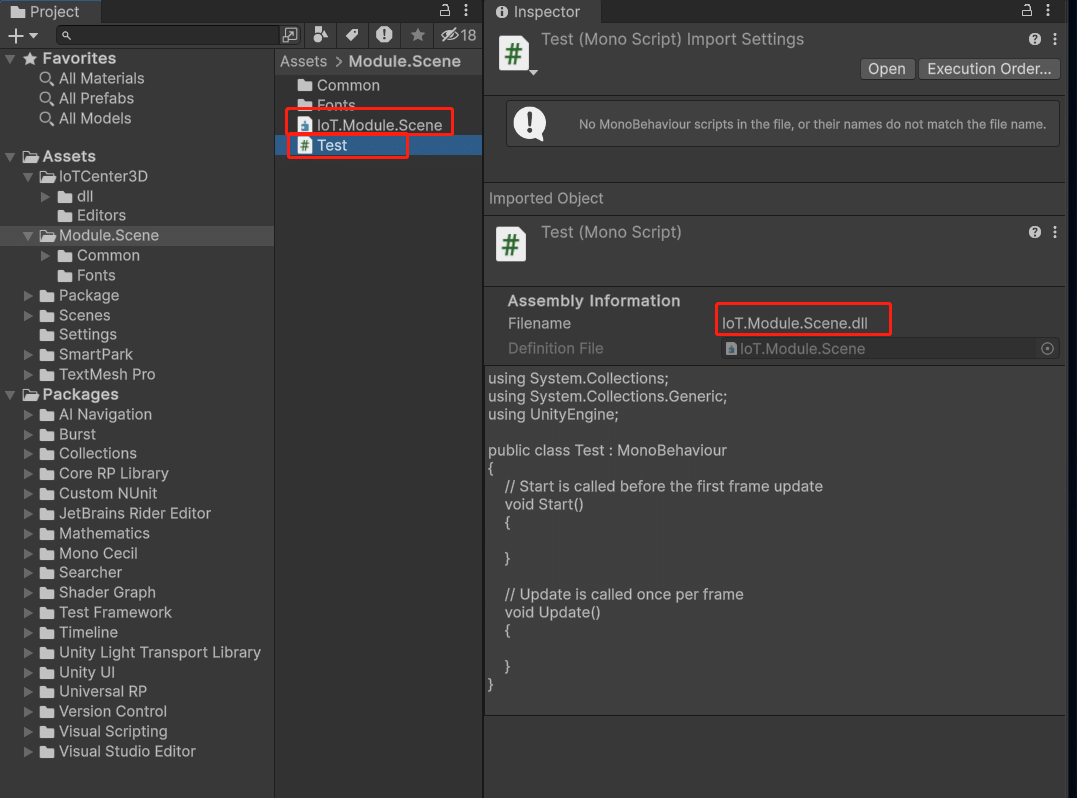Click the favorites star icon in Project toolbar
1077x798 pixels.
[417, 35]
